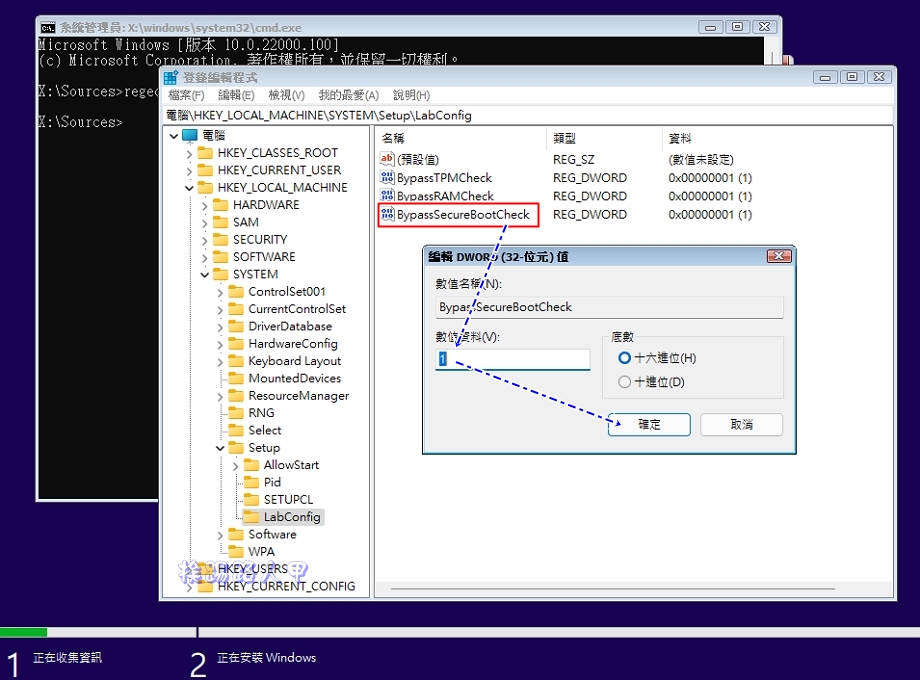Open the 我的最愛(A) menu
920x680 pixels.
click(349, 95)
